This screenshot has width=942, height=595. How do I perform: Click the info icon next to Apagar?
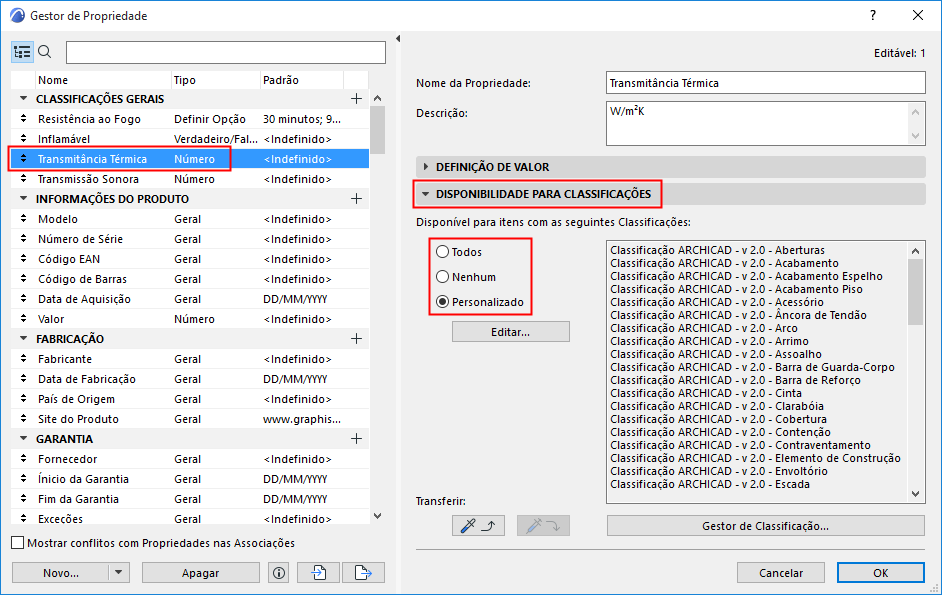(x=279, y=573)
